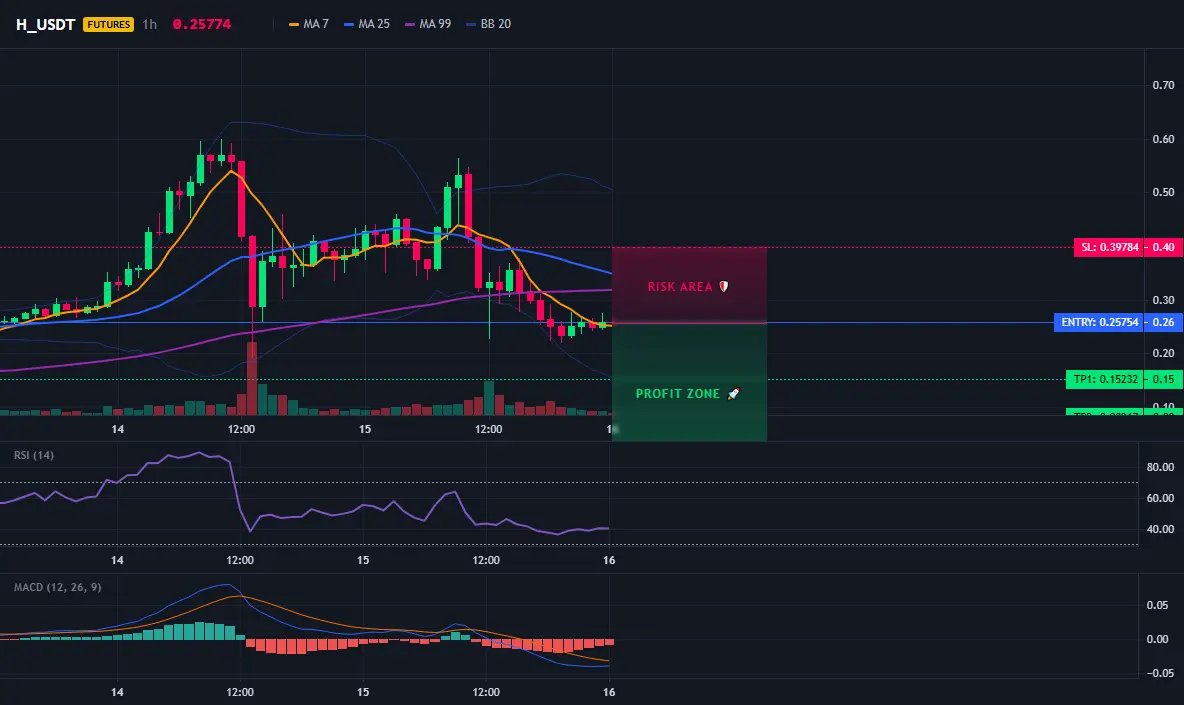
Task: Select the PROFIT ZONE text
Action: point(677,394)
